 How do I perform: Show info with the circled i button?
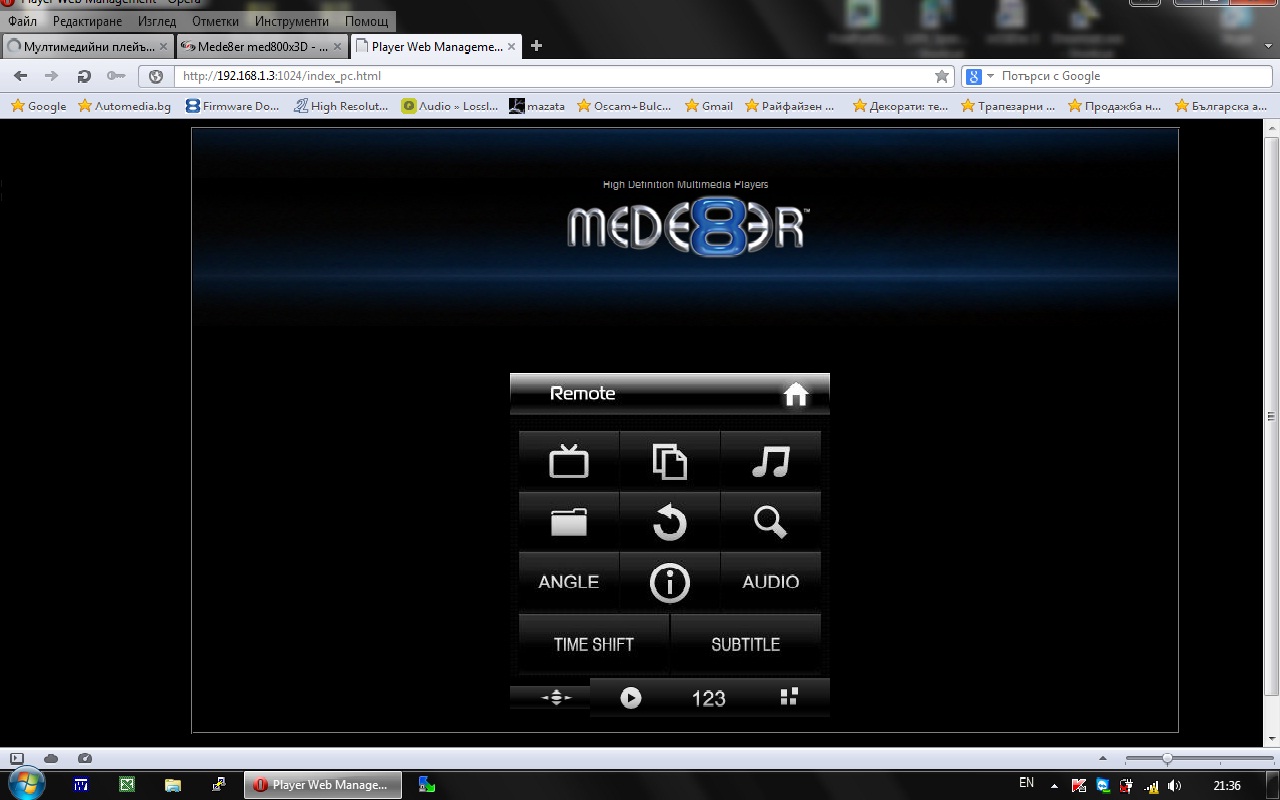click(x=670, y=582)
